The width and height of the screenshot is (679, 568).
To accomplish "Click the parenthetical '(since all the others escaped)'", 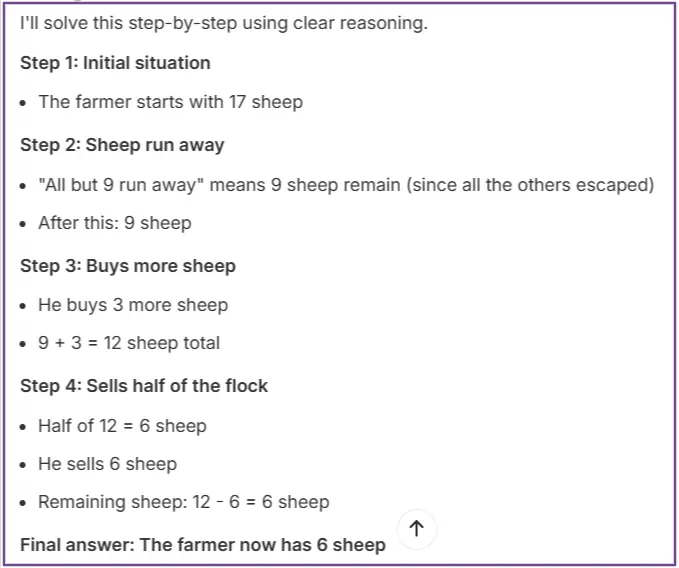I will coord(533,185).
